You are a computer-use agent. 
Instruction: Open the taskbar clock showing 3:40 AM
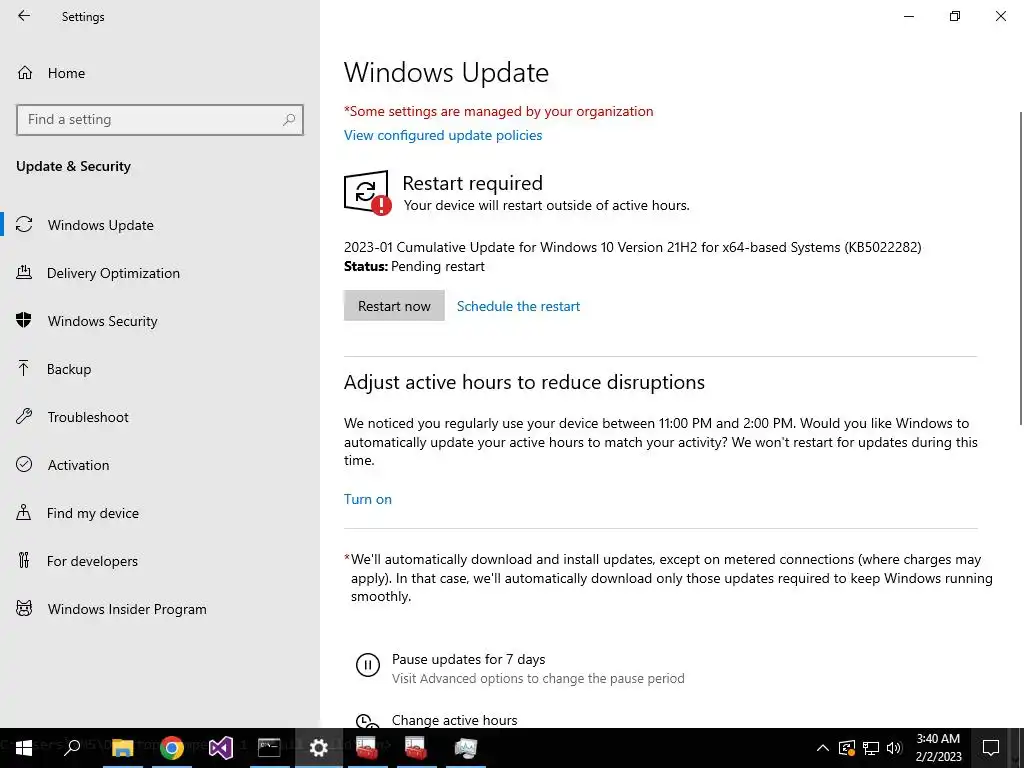pos(938,748)
